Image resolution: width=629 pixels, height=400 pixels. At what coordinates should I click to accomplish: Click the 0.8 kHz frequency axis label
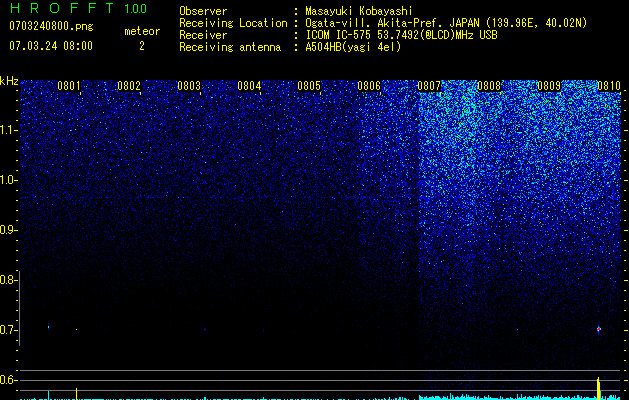pos(8,280)
